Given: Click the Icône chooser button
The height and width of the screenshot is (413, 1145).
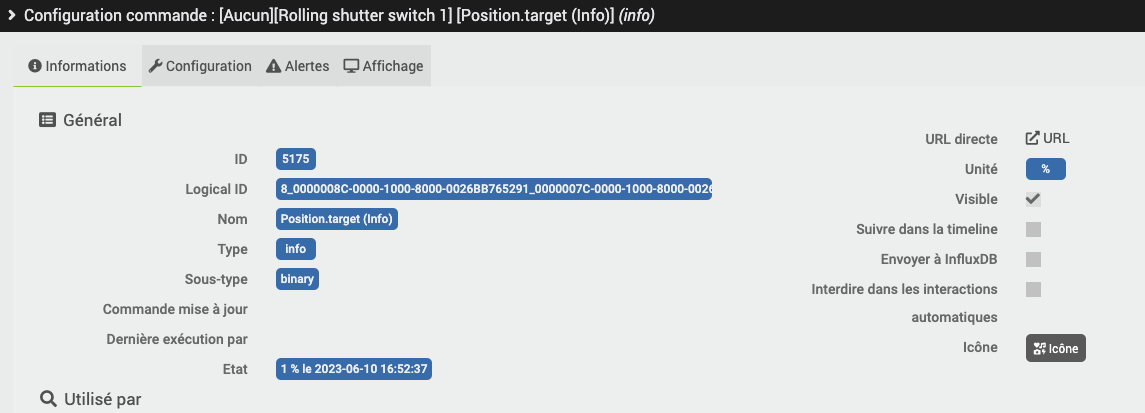Looking at the screenshot, I should [x=1056, y=348].
